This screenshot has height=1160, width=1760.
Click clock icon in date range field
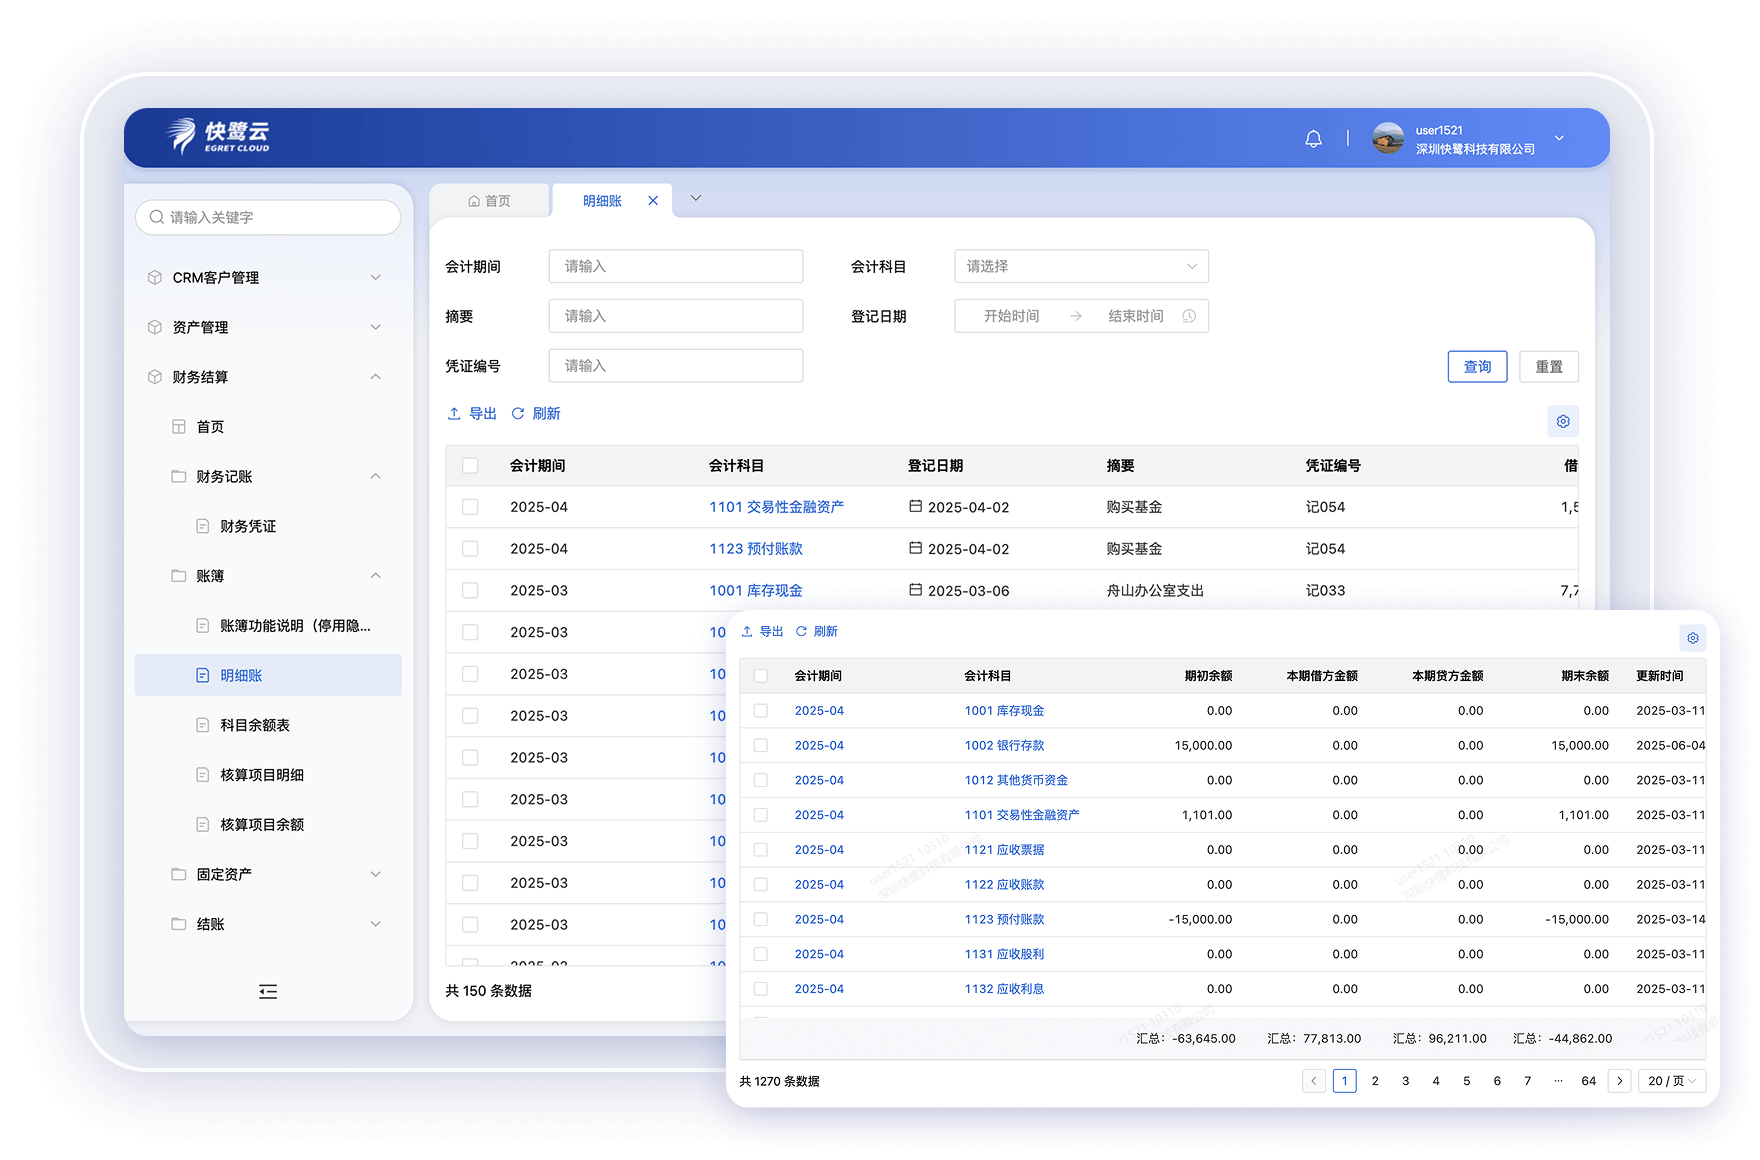pyautogui.click(x=1189, y=316)
